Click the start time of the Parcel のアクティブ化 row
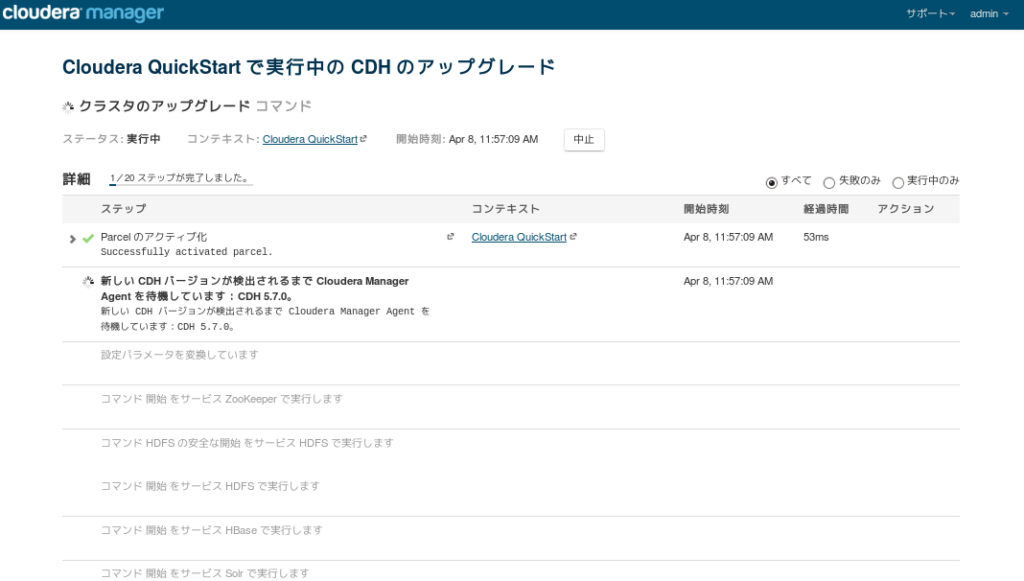Image resolution: width=1024 pixels, height=581 pixels. (x=728, y=237)
